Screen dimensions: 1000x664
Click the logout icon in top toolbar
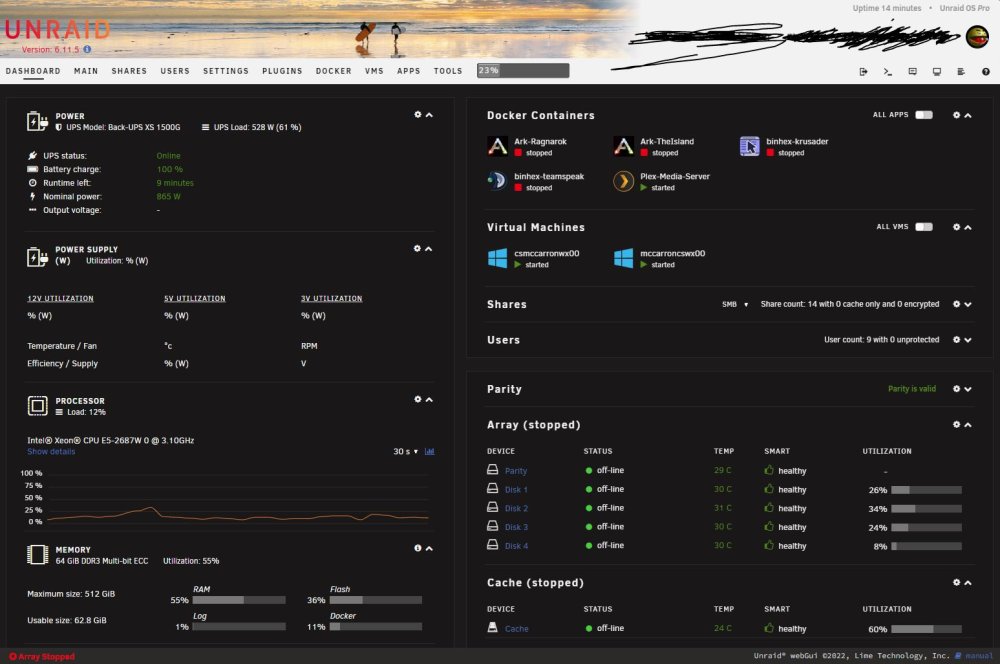(863, 71)
